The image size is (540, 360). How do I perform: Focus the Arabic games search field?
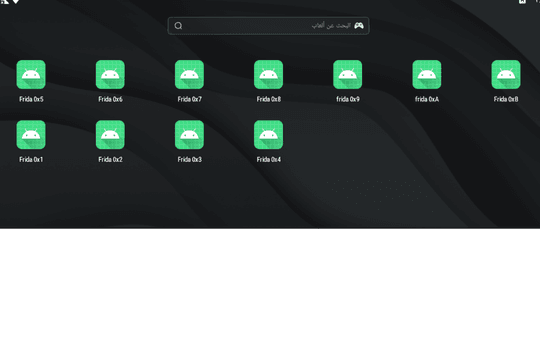point(268,26)
